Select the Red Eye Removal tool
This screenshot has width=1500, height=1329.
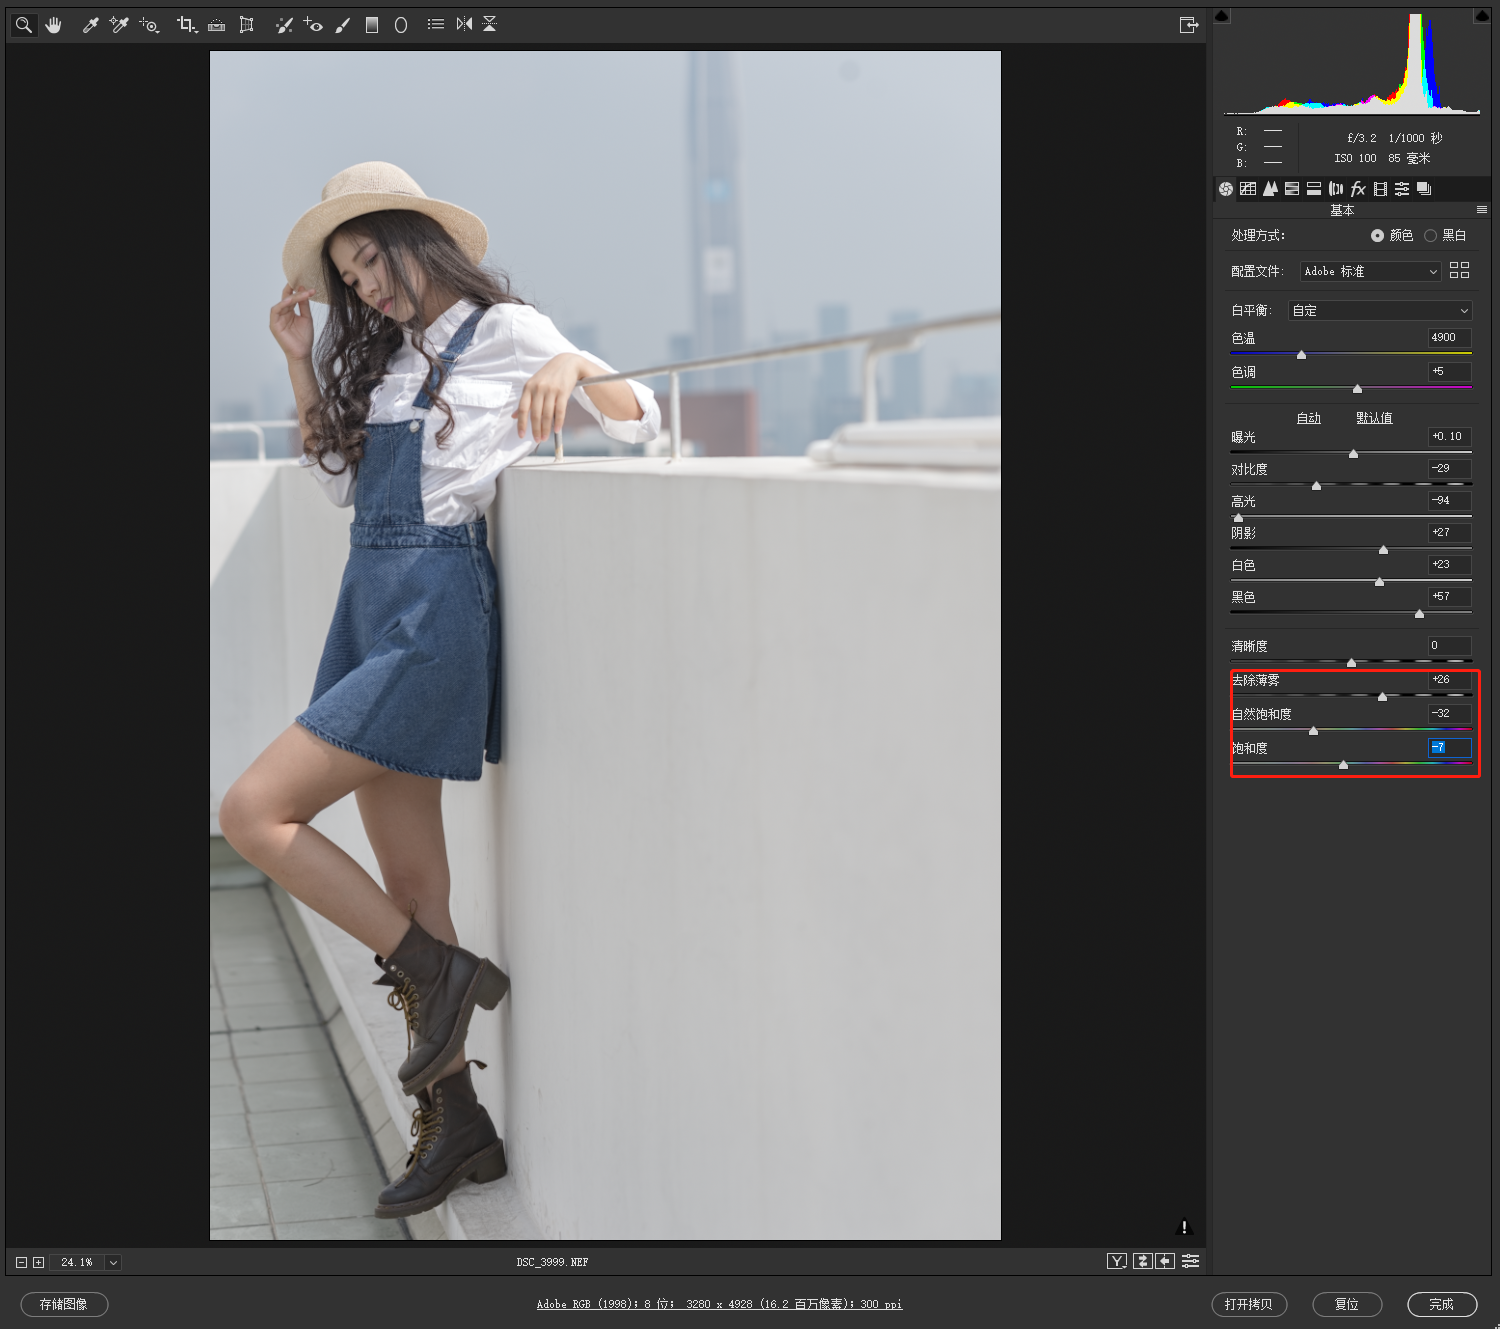[313, 25]
